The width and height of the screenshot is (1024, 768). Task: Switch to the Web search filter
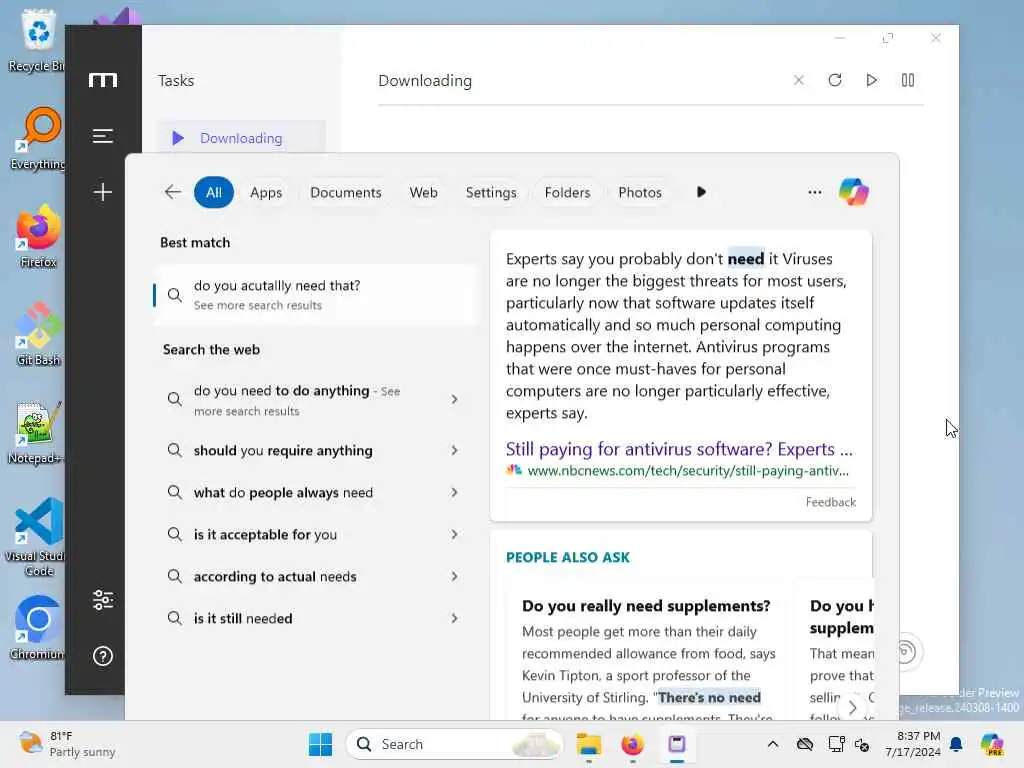coord(423,193)
